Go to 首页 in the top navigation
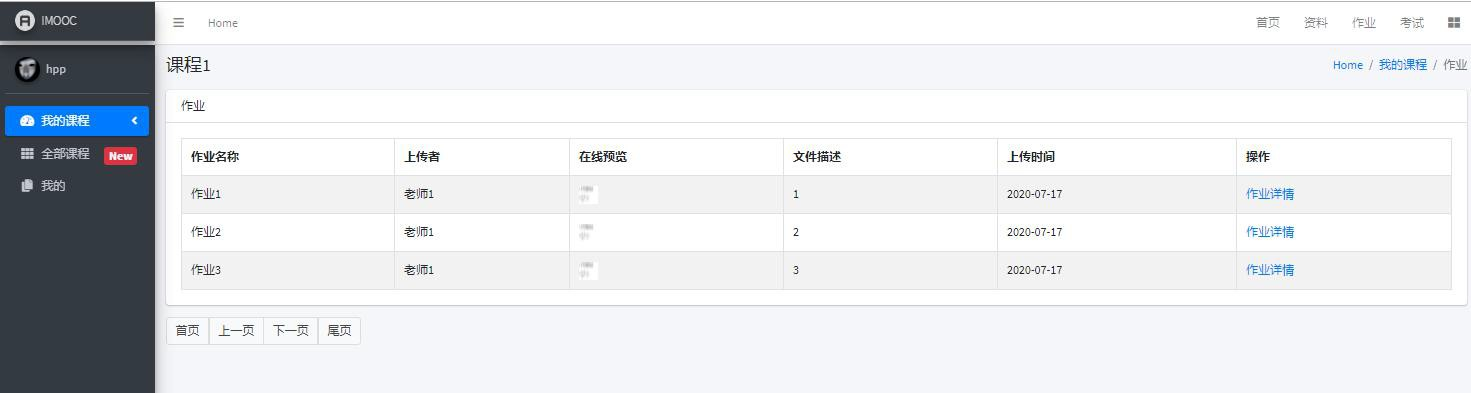 pos(1268,22)
